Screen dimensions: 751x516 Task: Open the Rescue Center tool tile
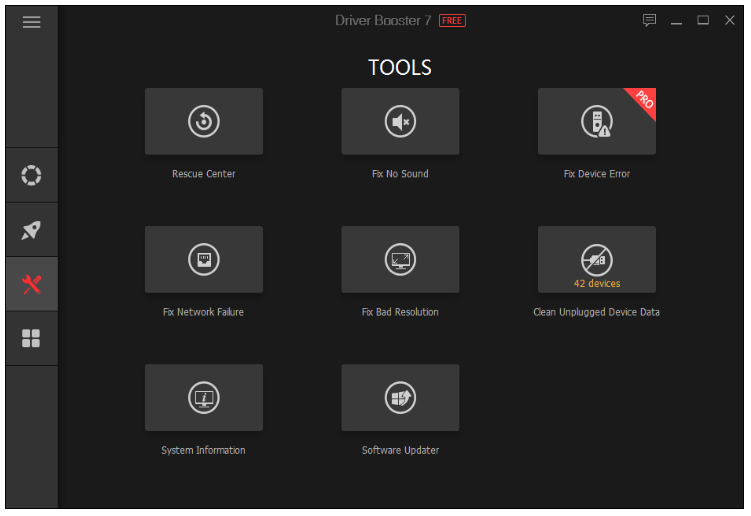point(204,121)
